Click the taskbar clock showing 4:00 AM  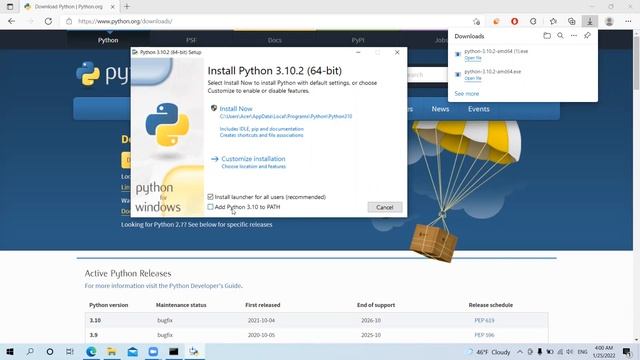[x=604, y=352]
